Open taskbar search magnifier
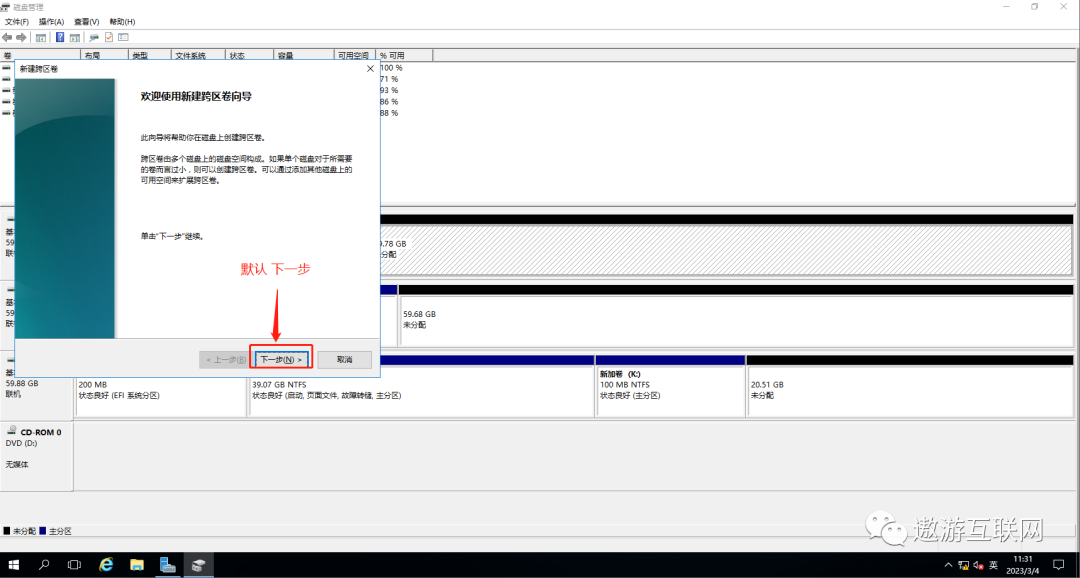 44,565
